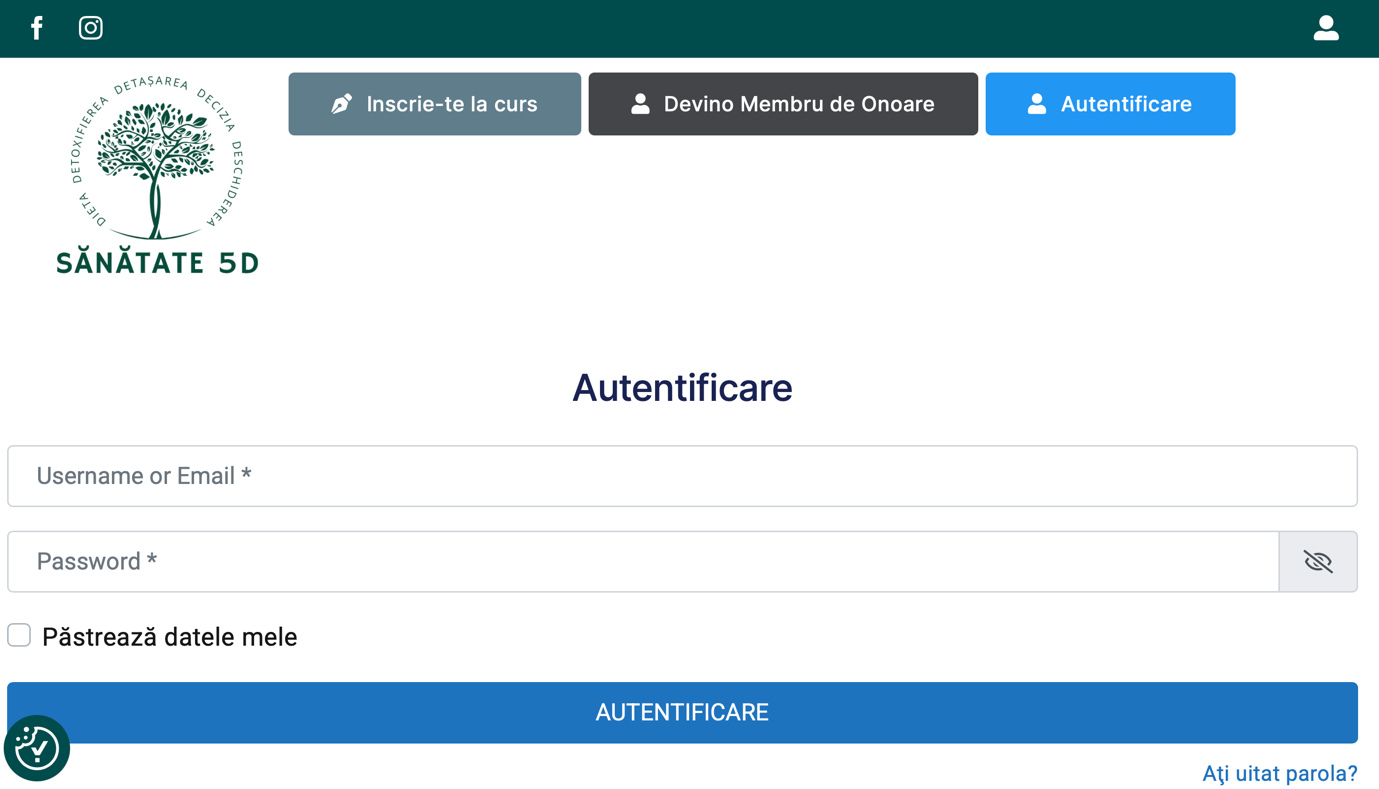Open the cookie consent settings badge
This screenshot has width=1379, height=789.
point(37,748)
